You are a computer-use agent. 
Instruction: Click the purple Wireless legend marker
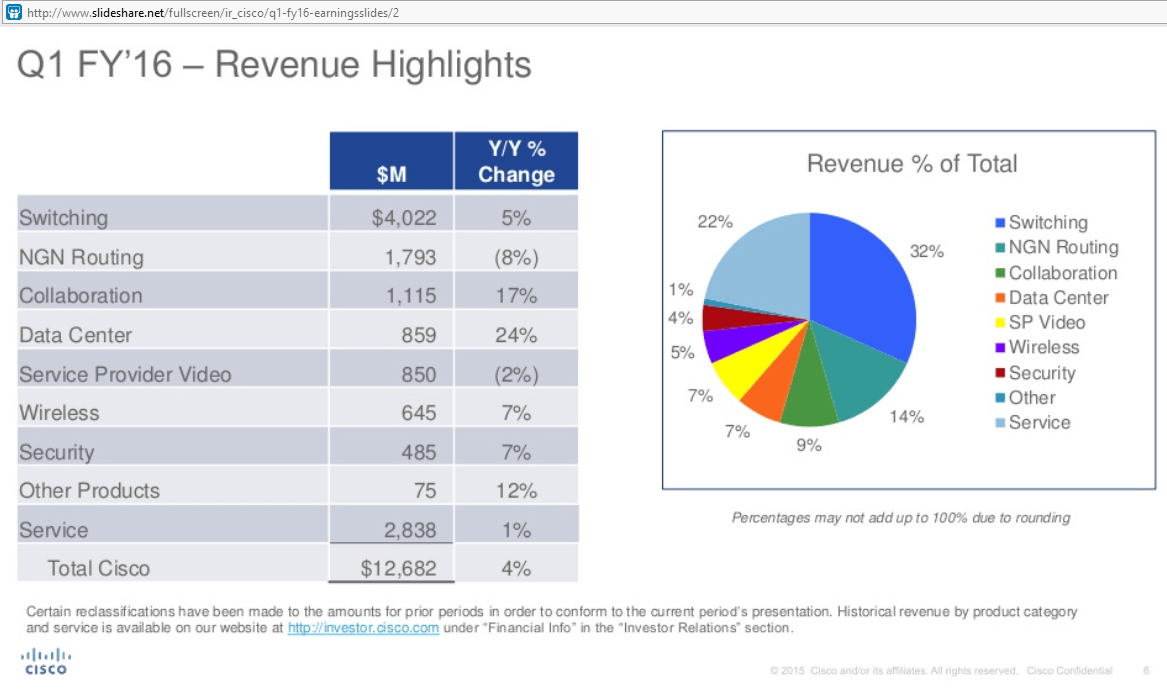pyautogui.click(x=998, y=347)
